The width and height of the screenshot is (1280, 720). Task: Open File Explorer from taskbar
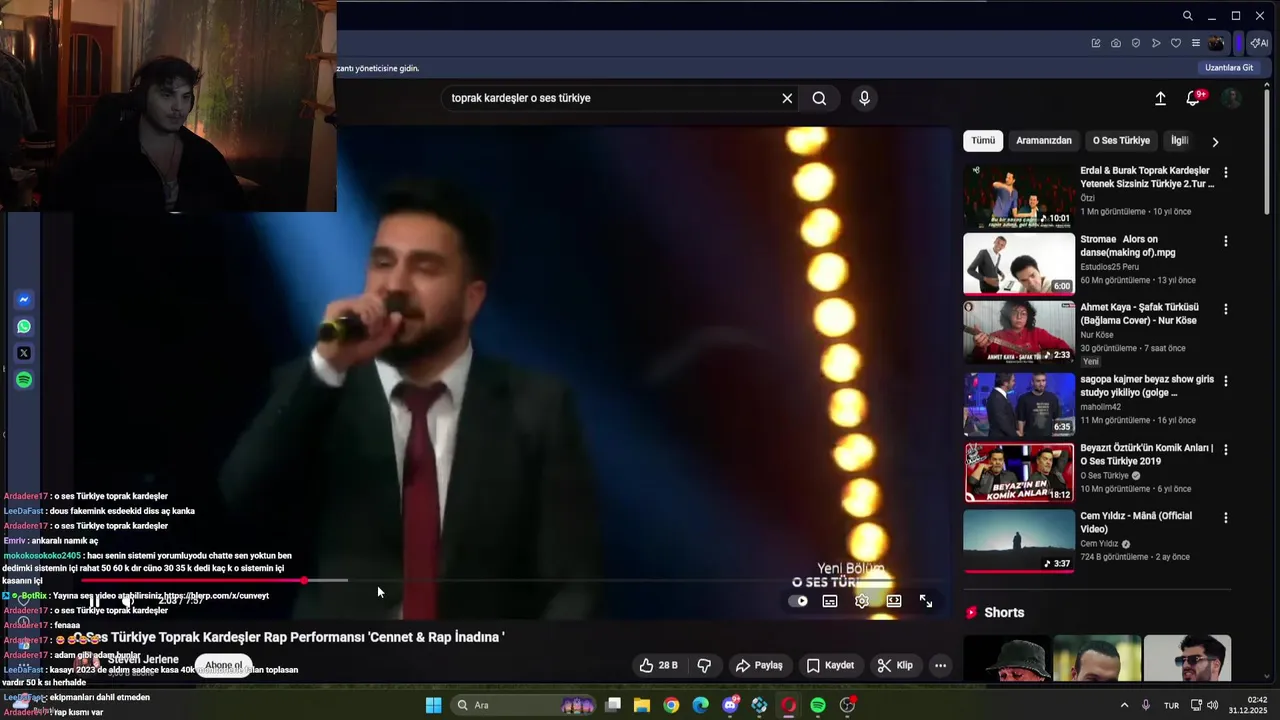tap(642, 705)
